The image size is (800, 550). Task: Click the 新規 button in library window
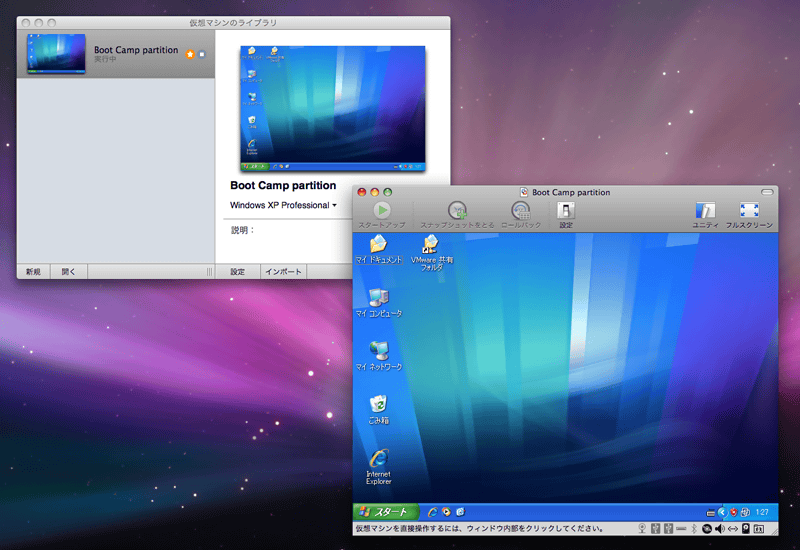pyautogui.click(x=33, y=271)
